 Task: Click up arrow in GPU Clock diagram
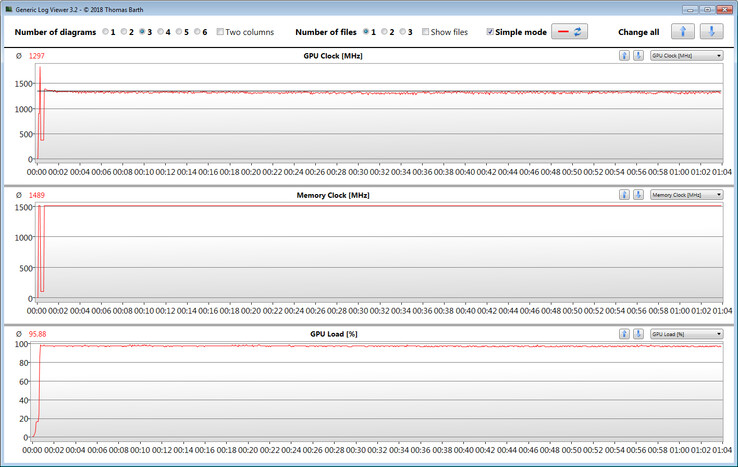pyautogui.click(x=624, y=56)
